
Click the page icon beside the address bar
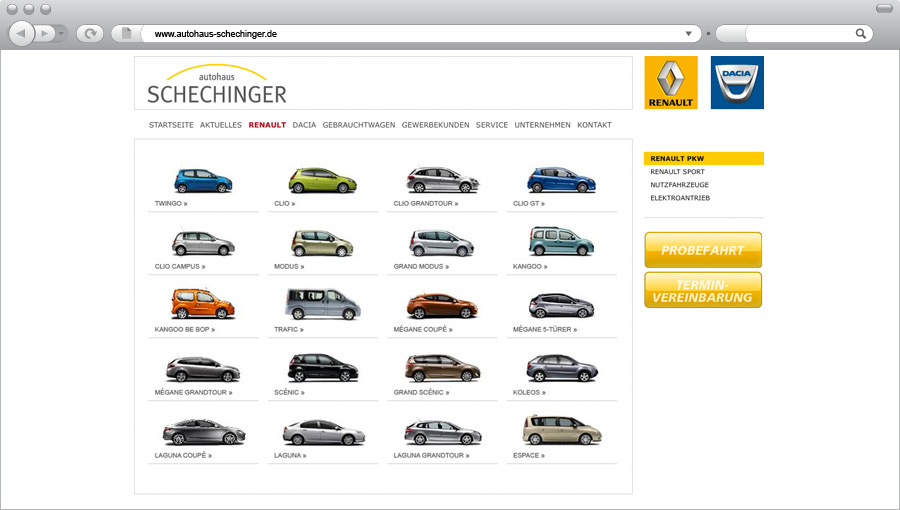tap(127, 33)
